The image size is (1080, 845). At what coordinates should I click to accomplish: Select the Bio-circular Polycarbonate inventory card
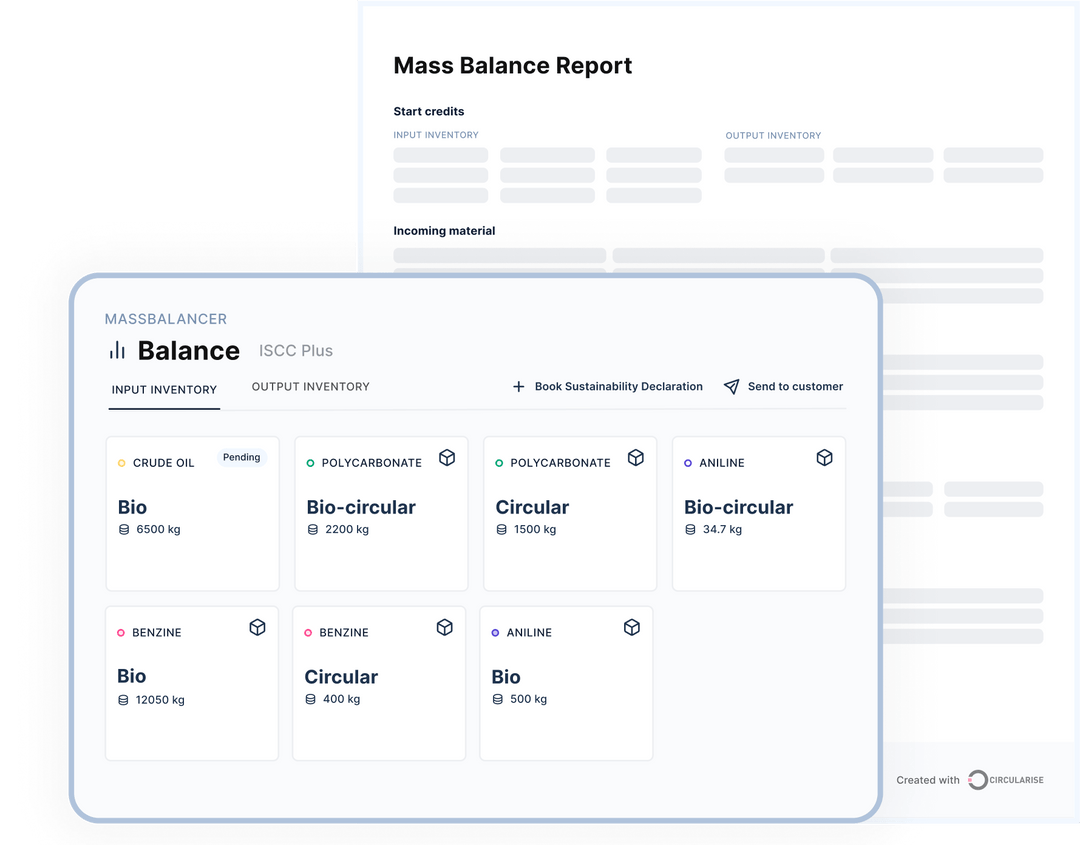point(381,513)
